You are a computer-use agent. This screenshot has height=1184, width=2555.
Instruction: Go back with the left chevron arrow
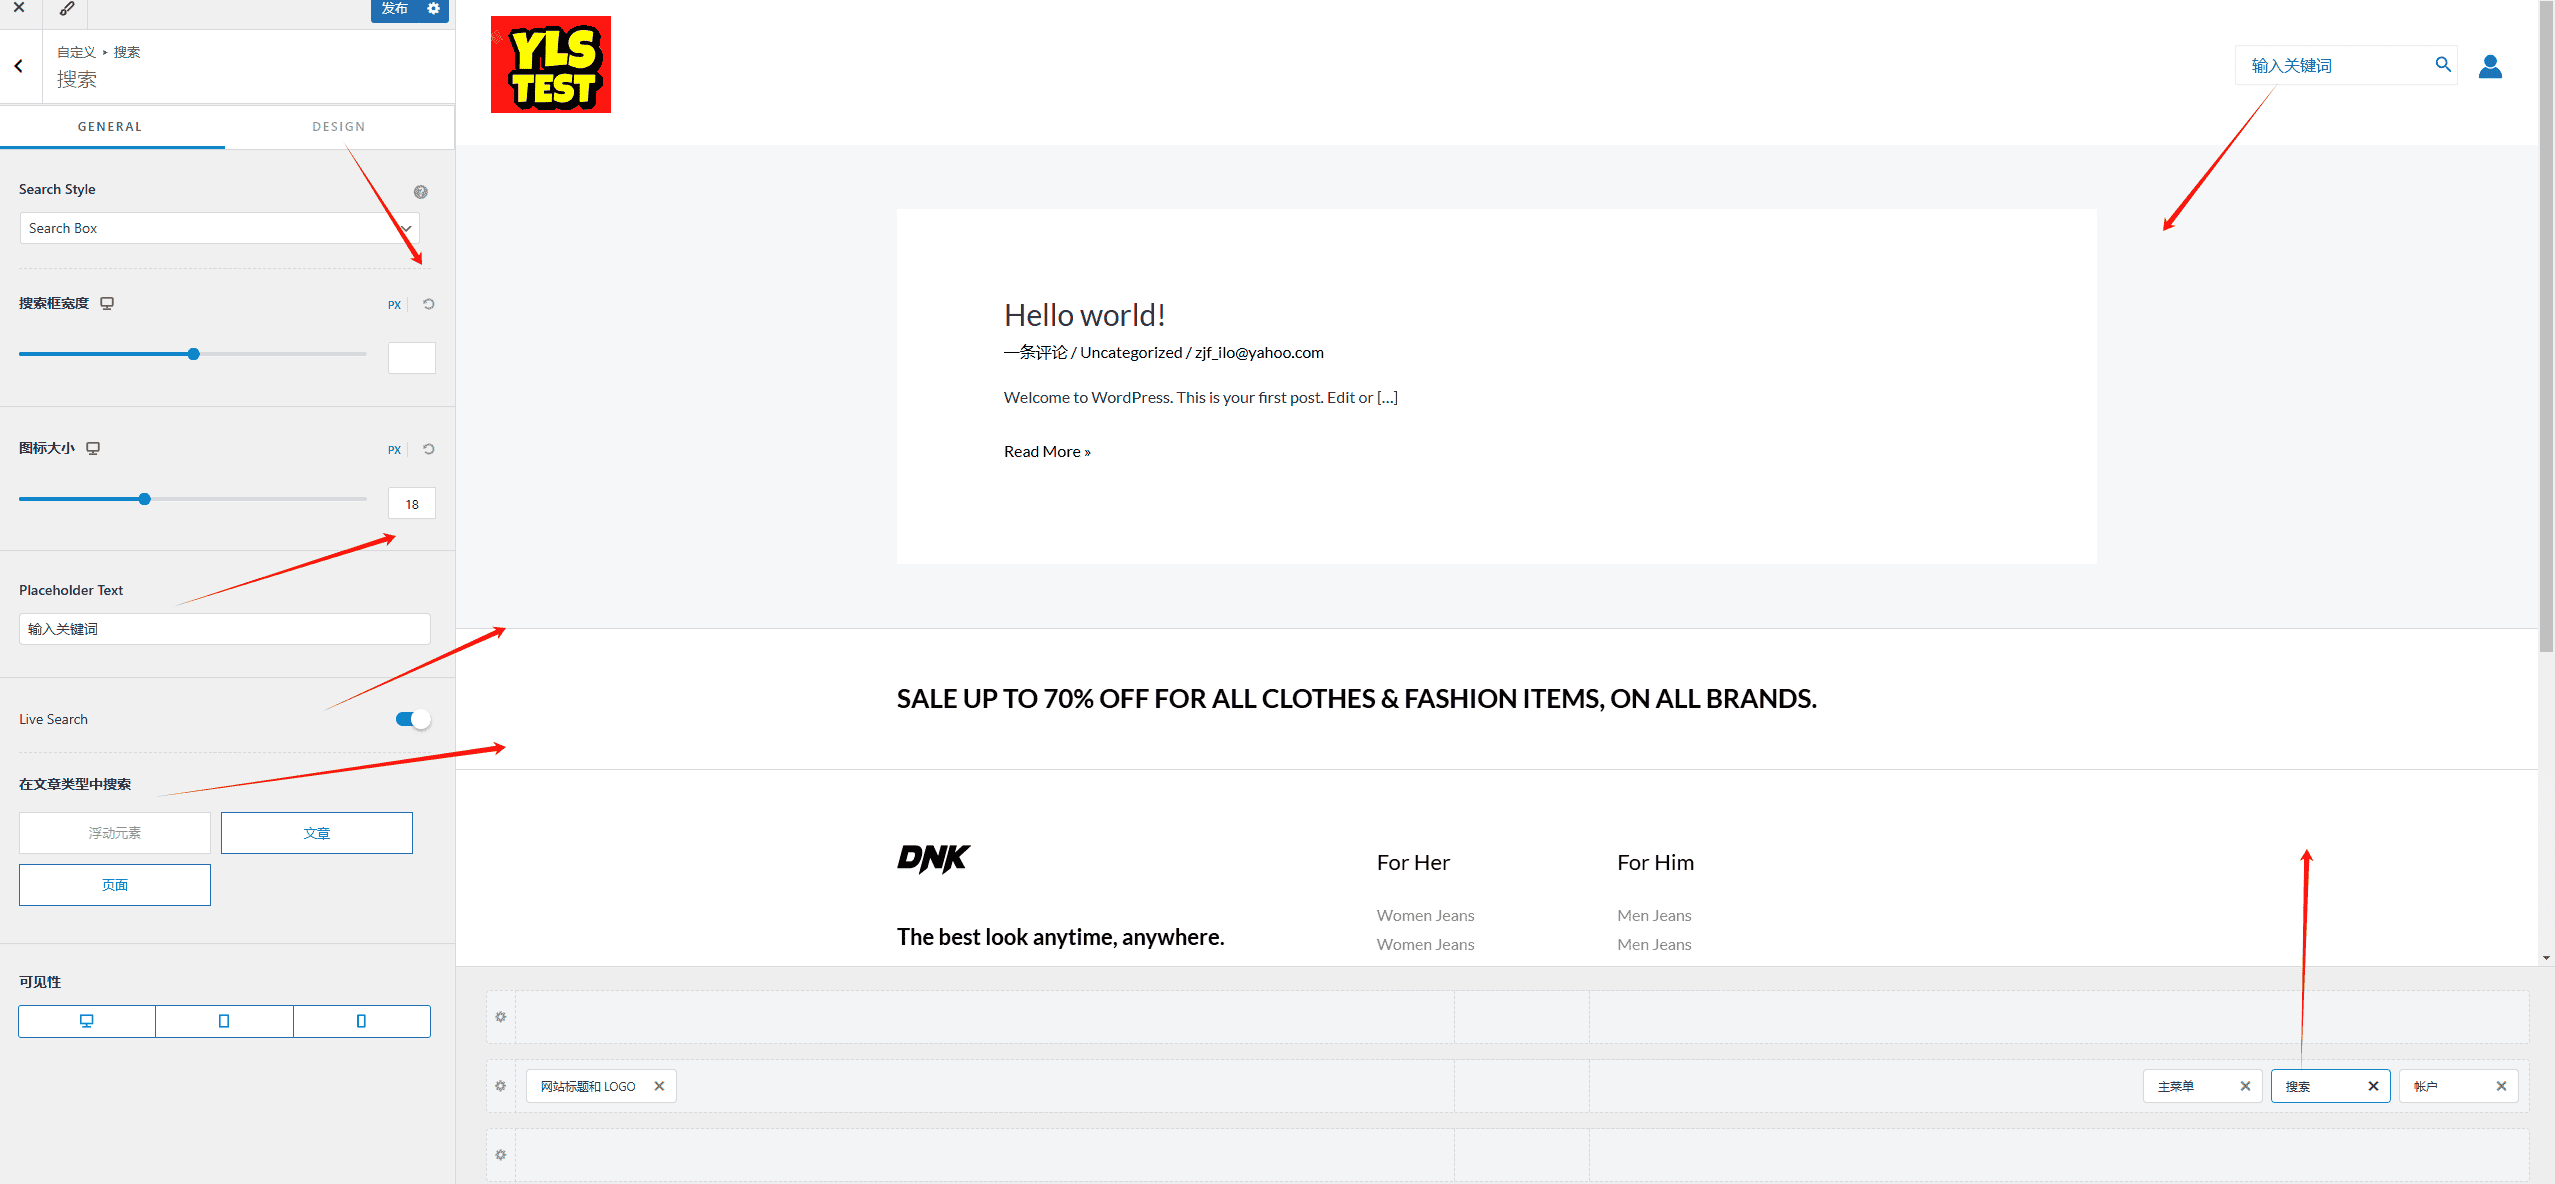[x=19, y=66]
